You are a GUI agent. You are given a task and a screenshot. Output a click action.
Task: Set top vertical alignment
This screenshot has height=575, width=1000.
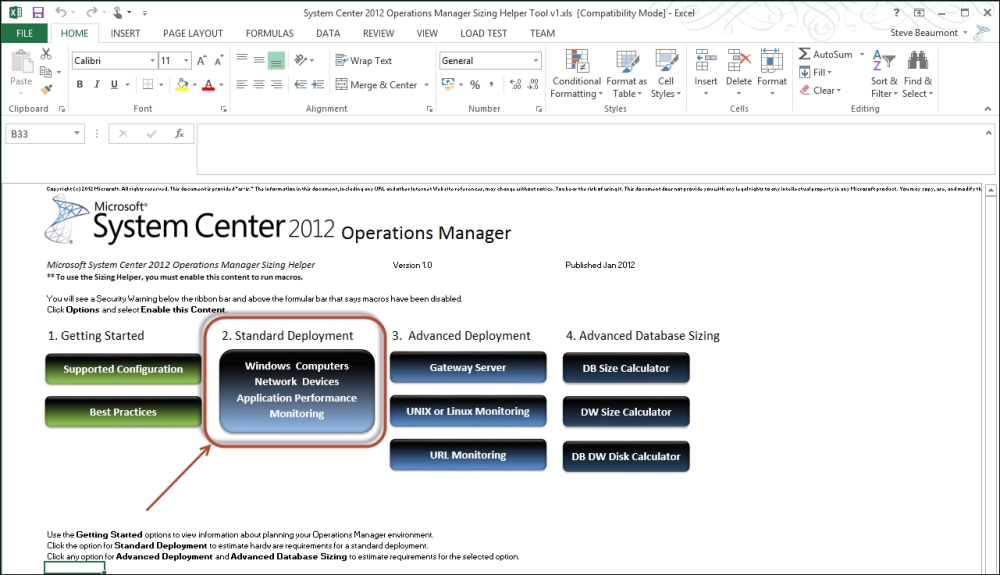click(x=242, y=59)
